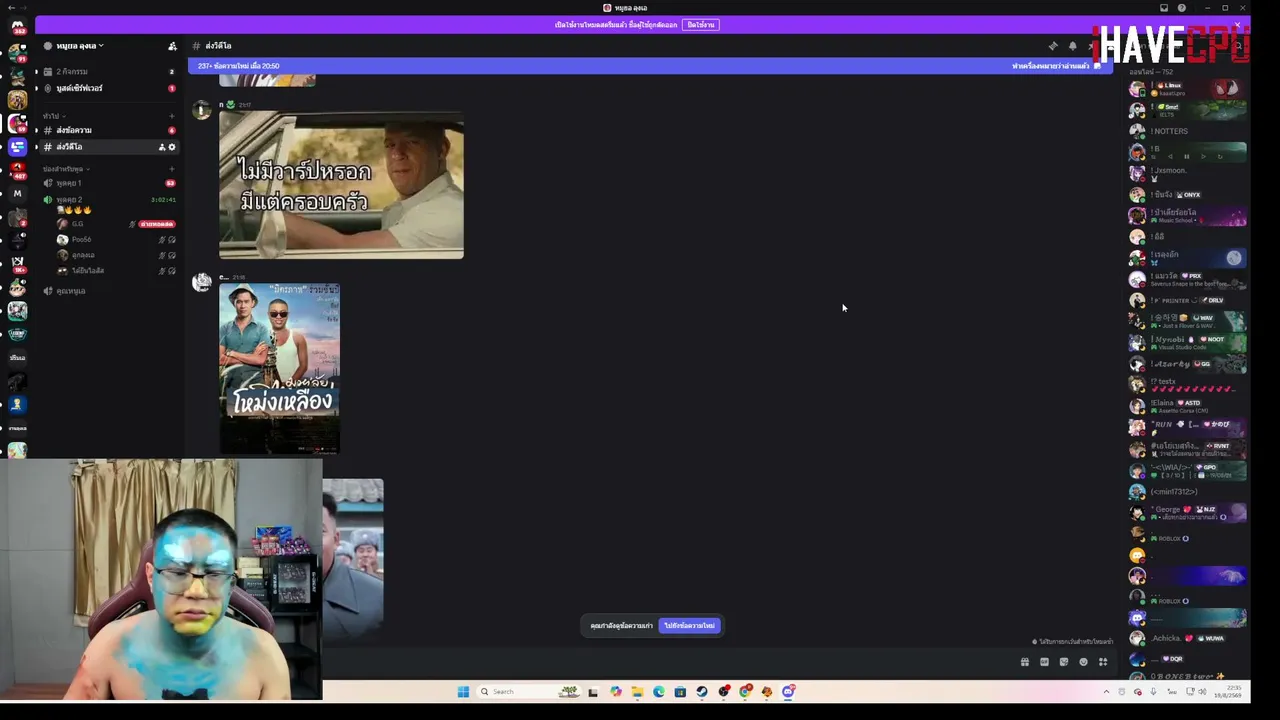Open the server name dropdown menu
Viewport: 1280px width, 720px height.
click(80, 46)
